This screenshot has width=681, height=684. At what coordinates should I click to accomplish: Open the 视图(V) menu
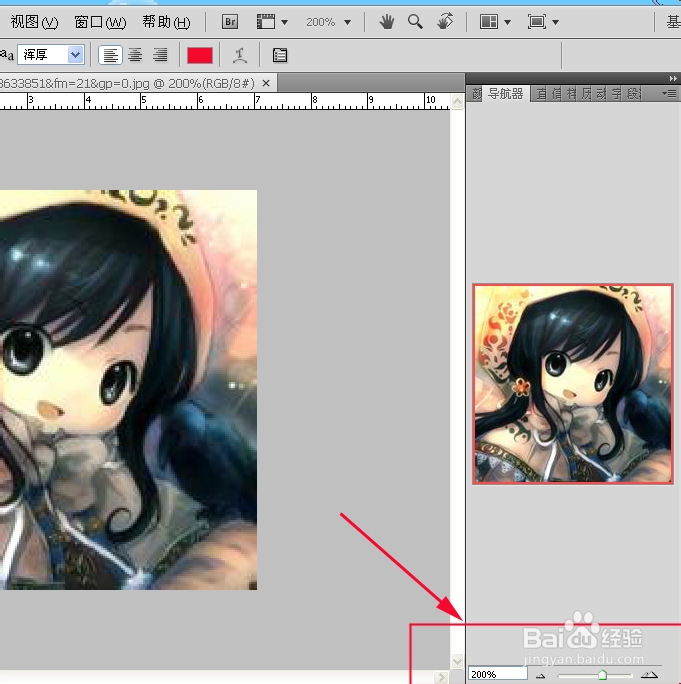[x=34, y=22]
